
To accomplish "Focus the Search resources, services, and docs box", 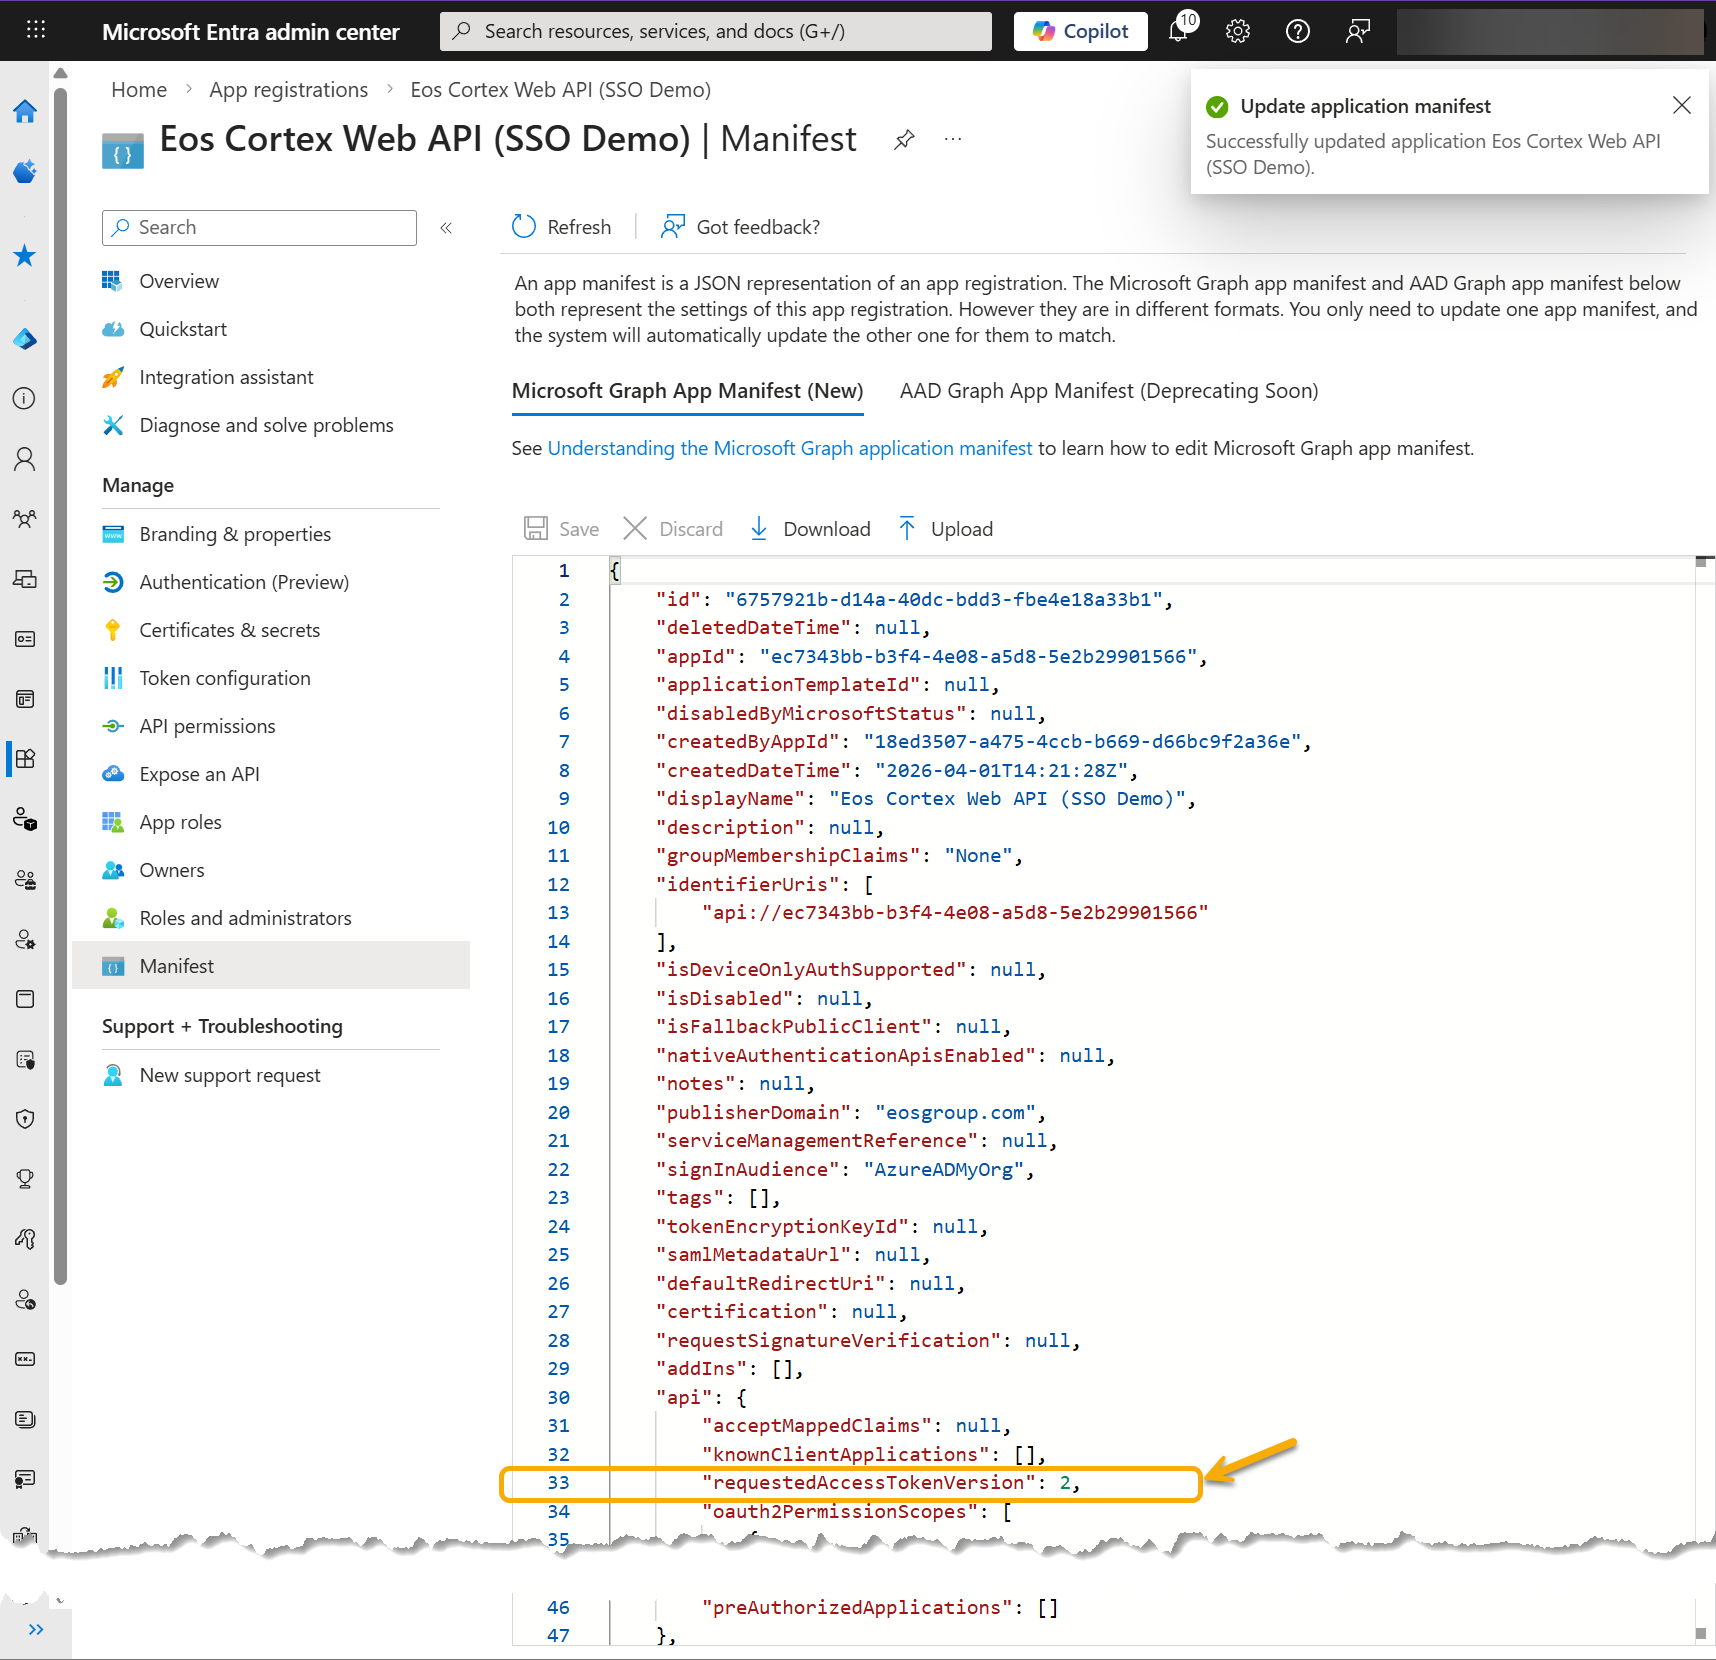I will pyautogui.click(x=716, y=31).
